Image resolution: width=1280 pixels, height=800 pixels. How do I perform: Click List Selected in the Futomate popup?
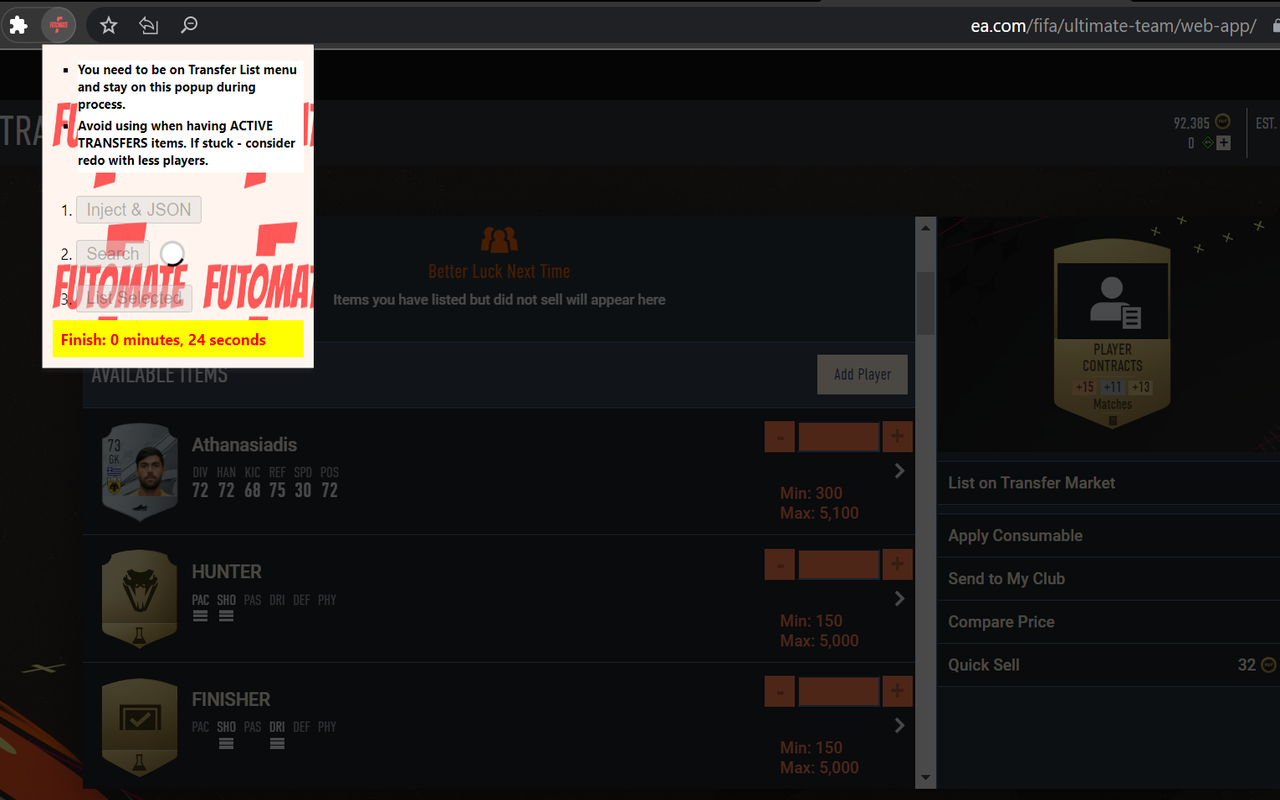(134, 298)
